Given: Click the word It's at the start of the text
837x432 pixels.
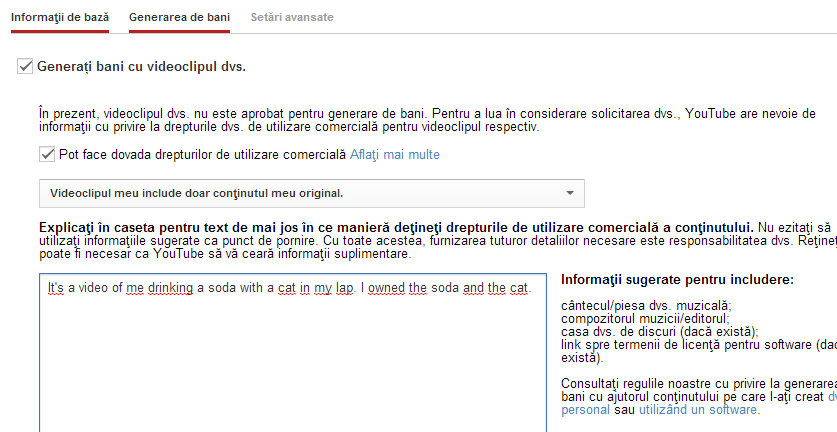Looking at the screenshot, I should point(56,288).
